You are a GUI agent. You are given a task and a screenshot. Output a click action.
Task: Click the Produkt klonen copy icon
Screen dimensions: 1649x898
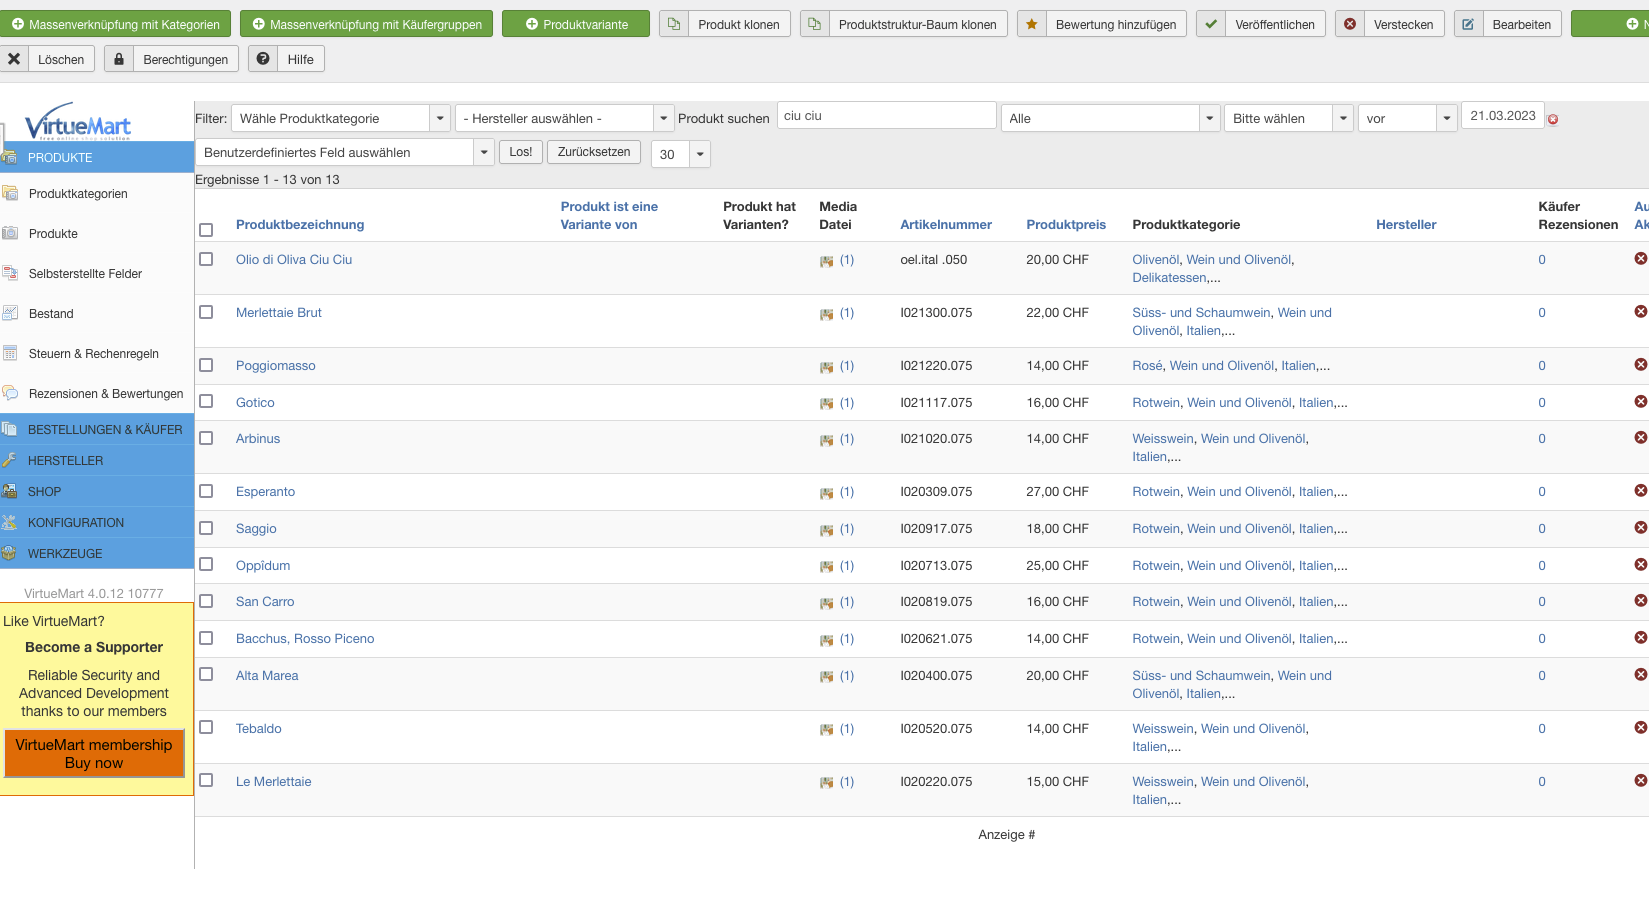coord(674,24)
